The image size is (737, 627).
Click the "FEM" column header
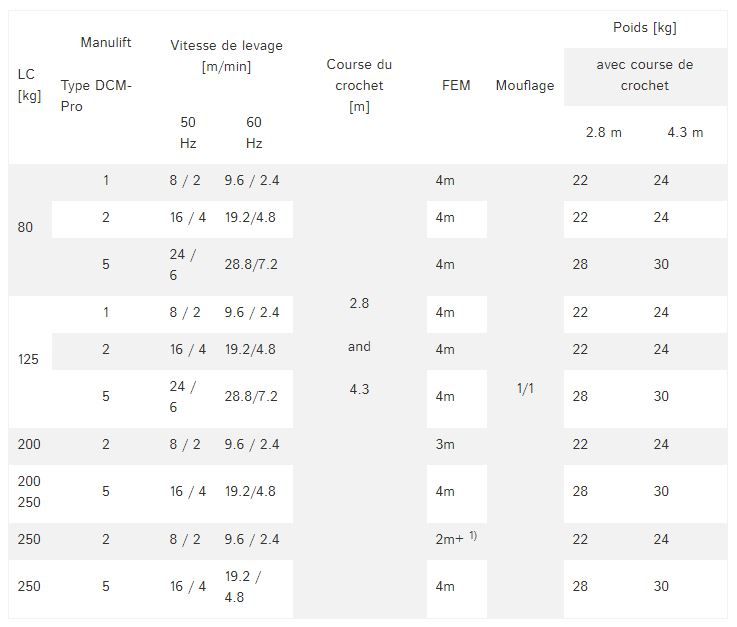coord(456,86)
